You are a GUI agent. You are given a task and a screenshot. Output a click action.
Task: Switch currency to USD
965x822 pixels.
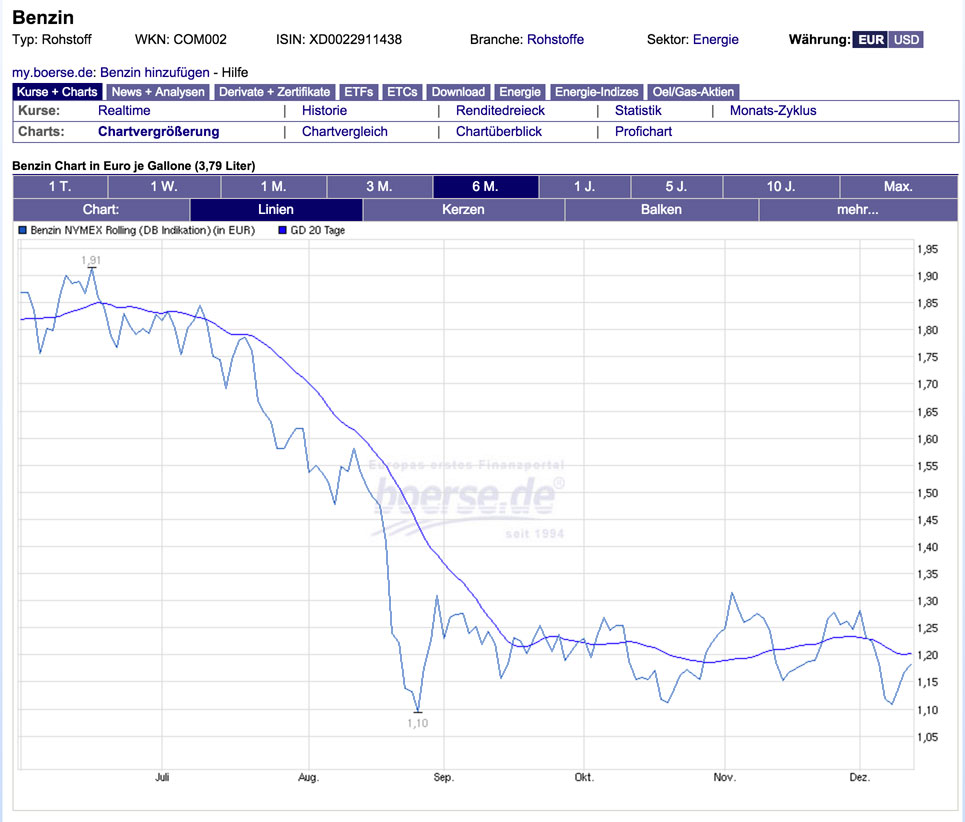(906, 40)
